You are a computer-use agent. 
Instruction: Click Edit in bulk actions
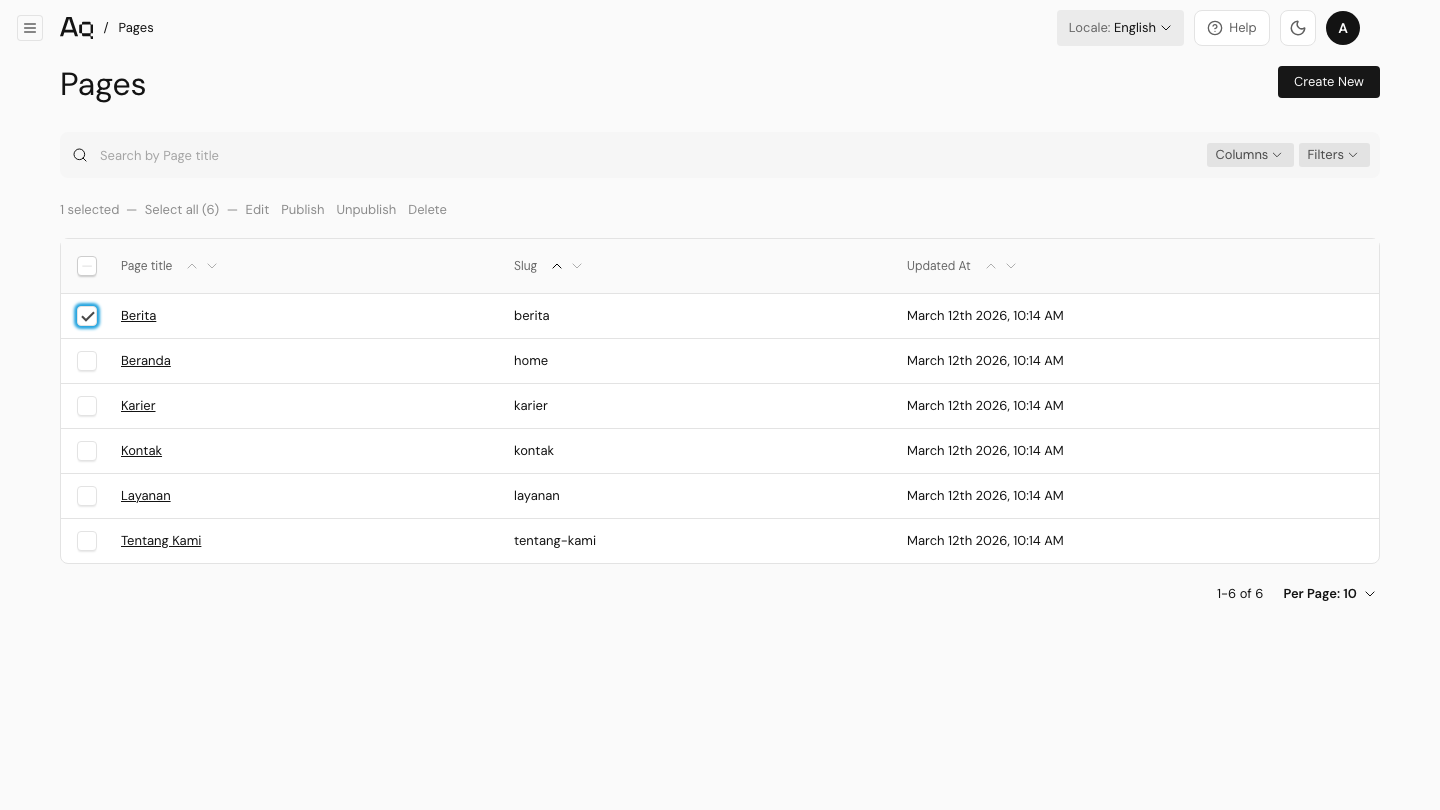[x=257, y=210]
